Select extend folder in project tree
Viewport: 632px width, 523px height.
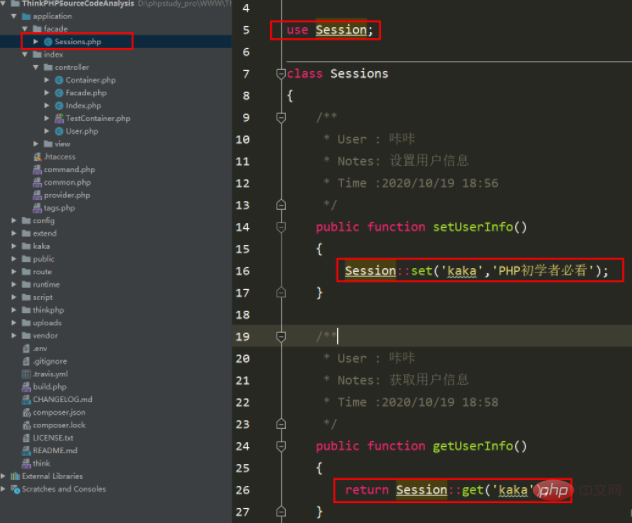45,233
